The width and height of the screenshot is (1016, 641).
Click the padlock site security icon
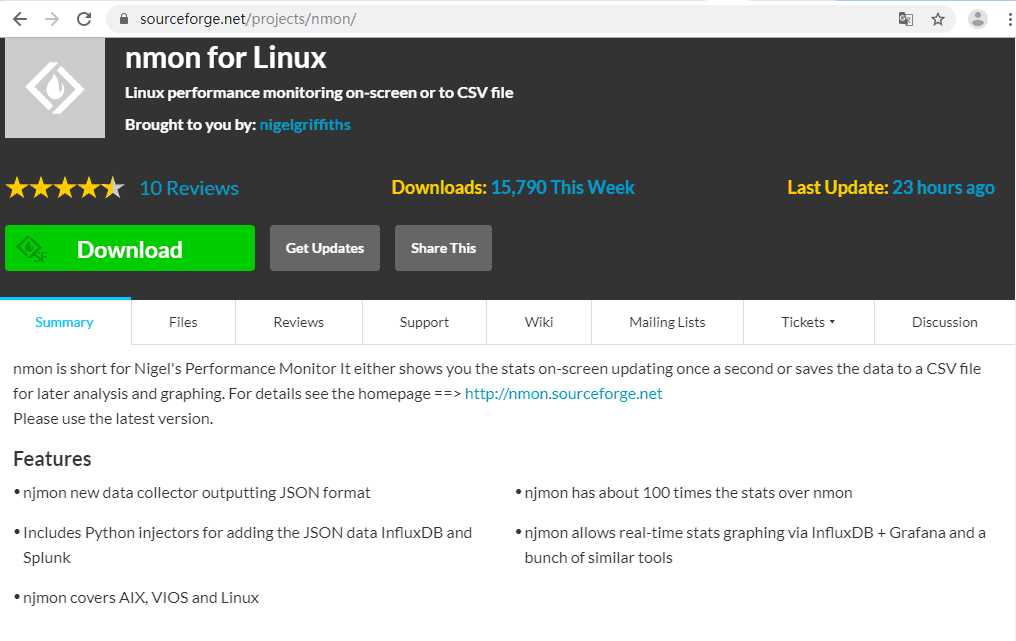point(124,19)
